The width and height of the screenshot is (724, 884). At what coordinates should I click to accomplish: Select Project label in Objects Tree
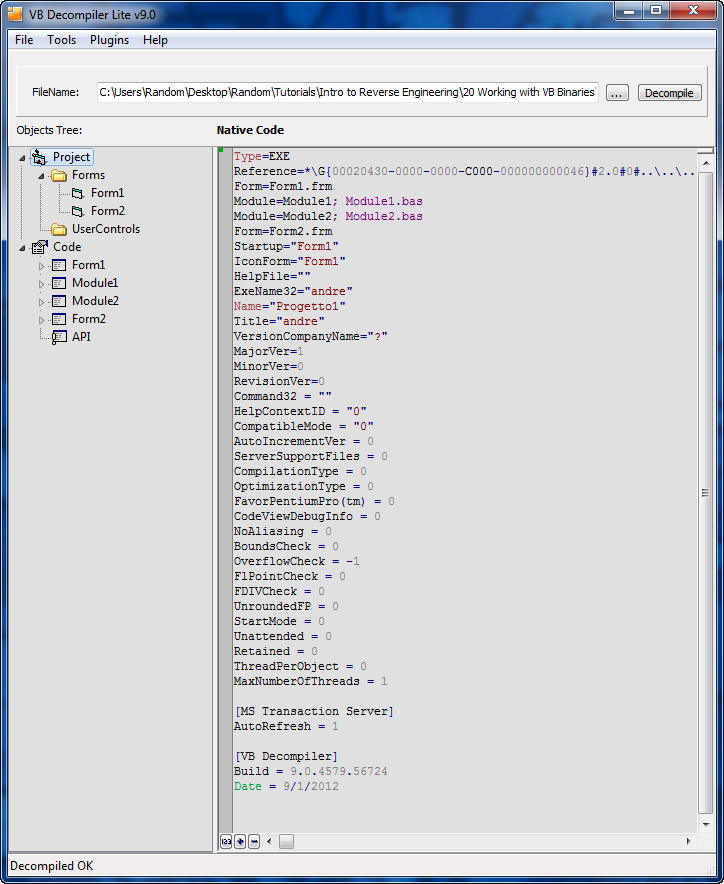pyautogui.click(x=71, y=157)
